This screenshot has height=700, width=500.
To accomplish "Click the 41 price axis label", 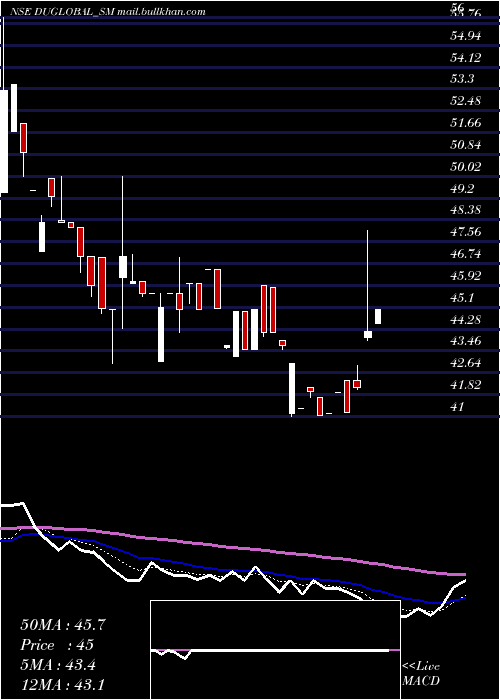I will tap(458, 406).
